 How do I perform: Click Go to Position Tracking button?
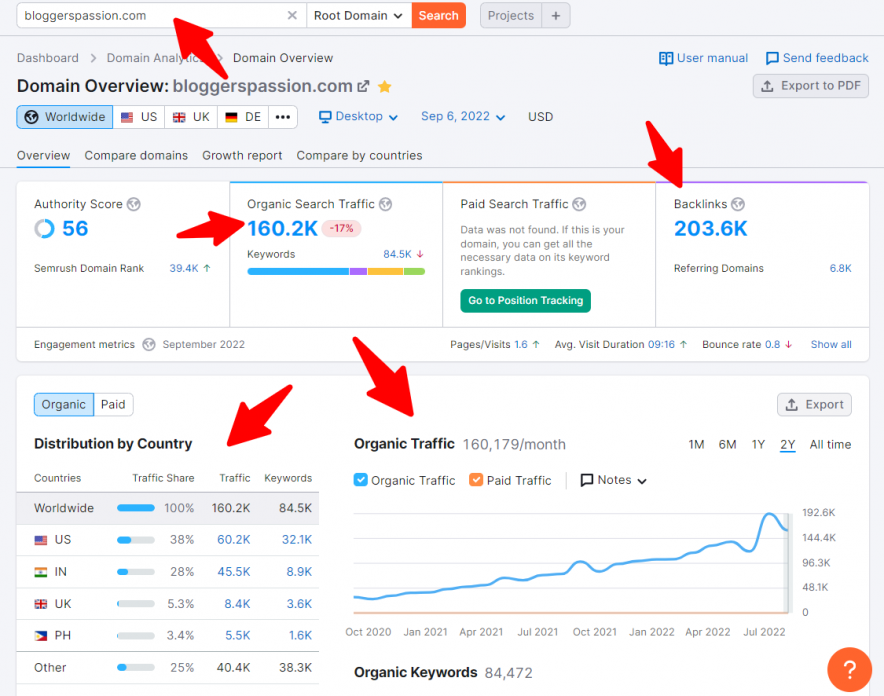click(525, 300)
